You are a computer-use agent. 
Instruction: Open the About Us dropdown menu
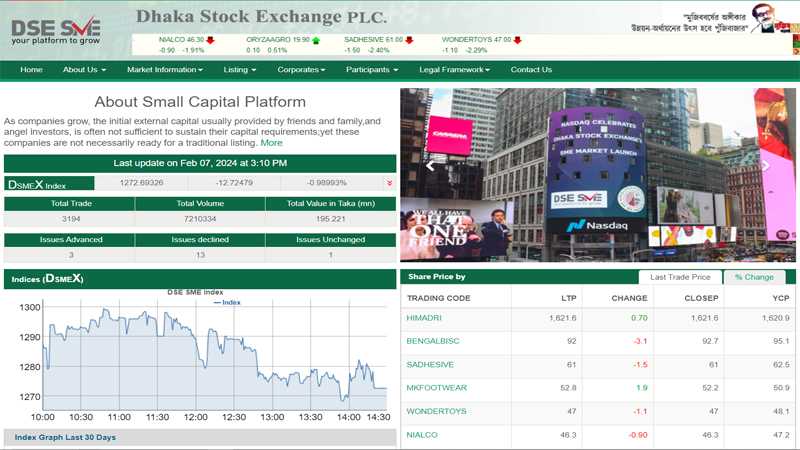click(x=84, y=70)
